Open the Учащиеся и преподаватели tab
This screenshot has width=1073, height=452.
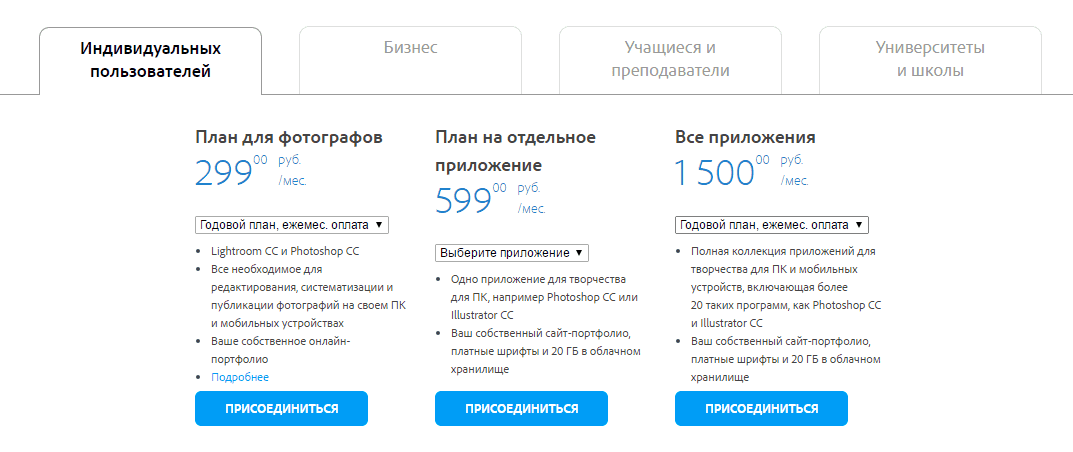pos(670,60)
